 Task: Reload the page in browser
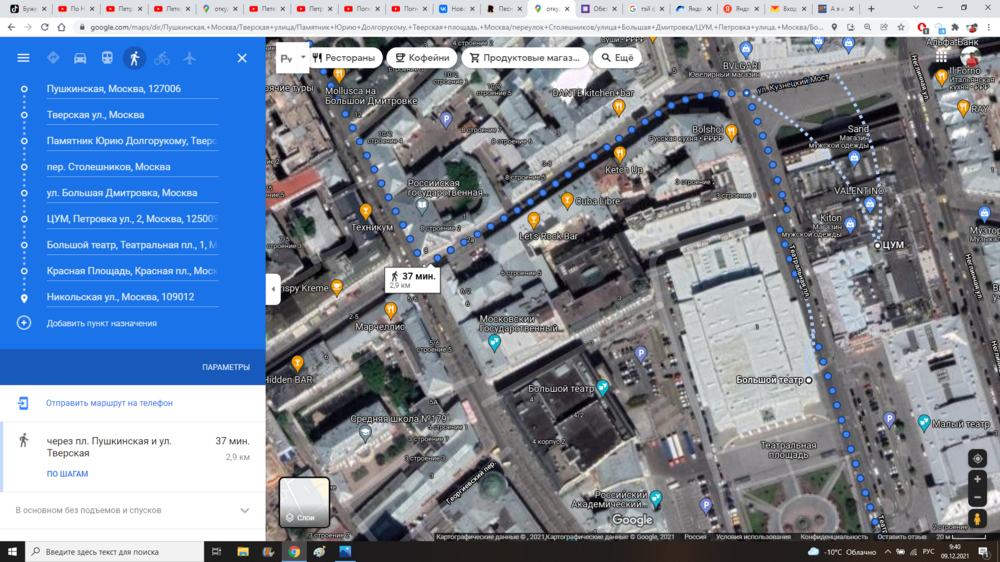click(45, 27)
